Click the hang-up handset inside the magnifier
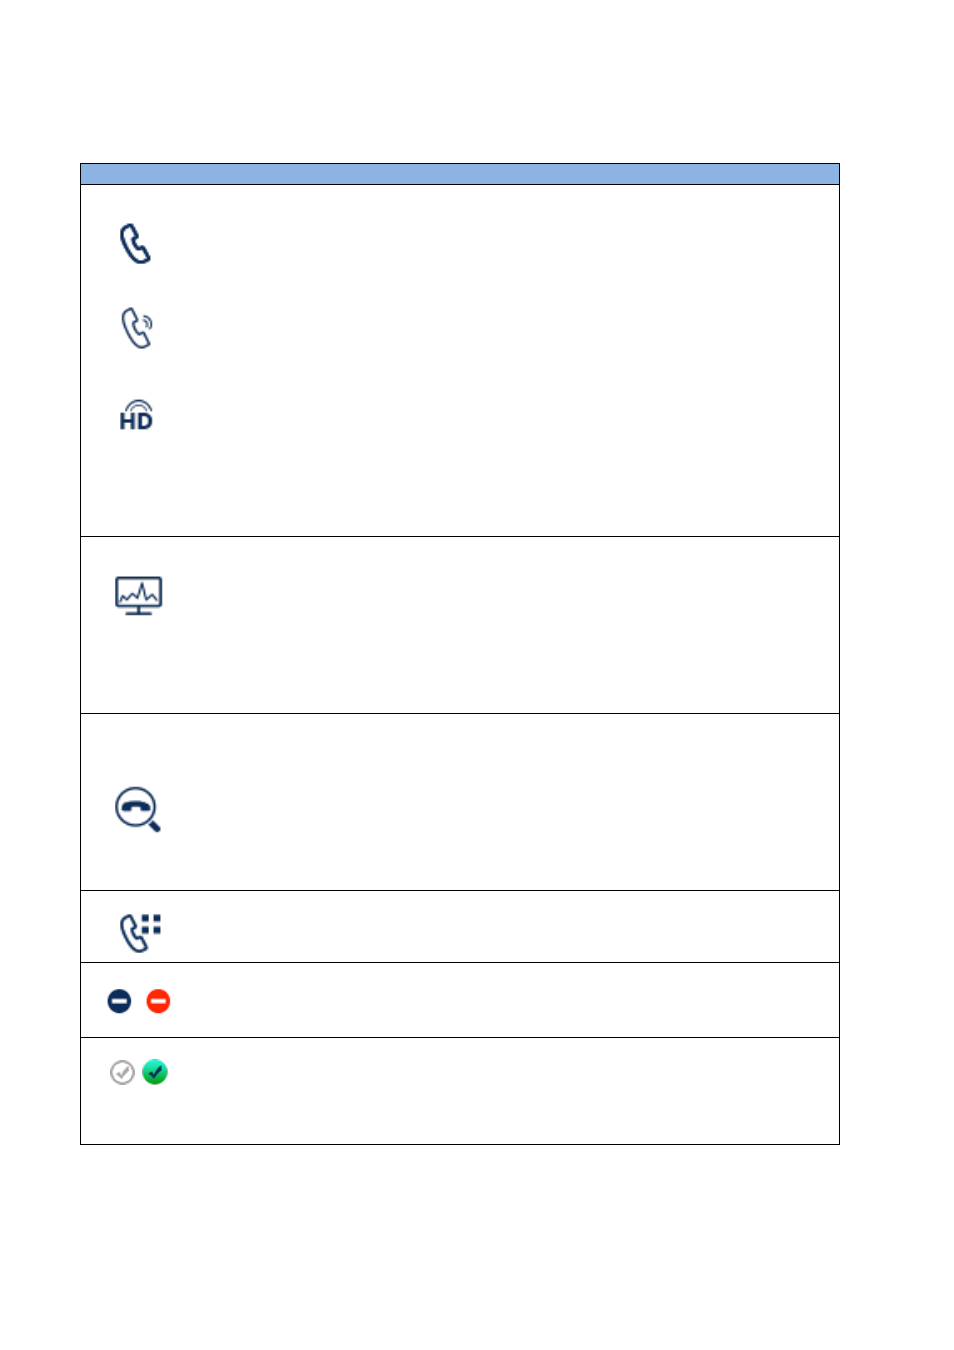This screenshot has width=954, height=1350. [x=135, y=806]
